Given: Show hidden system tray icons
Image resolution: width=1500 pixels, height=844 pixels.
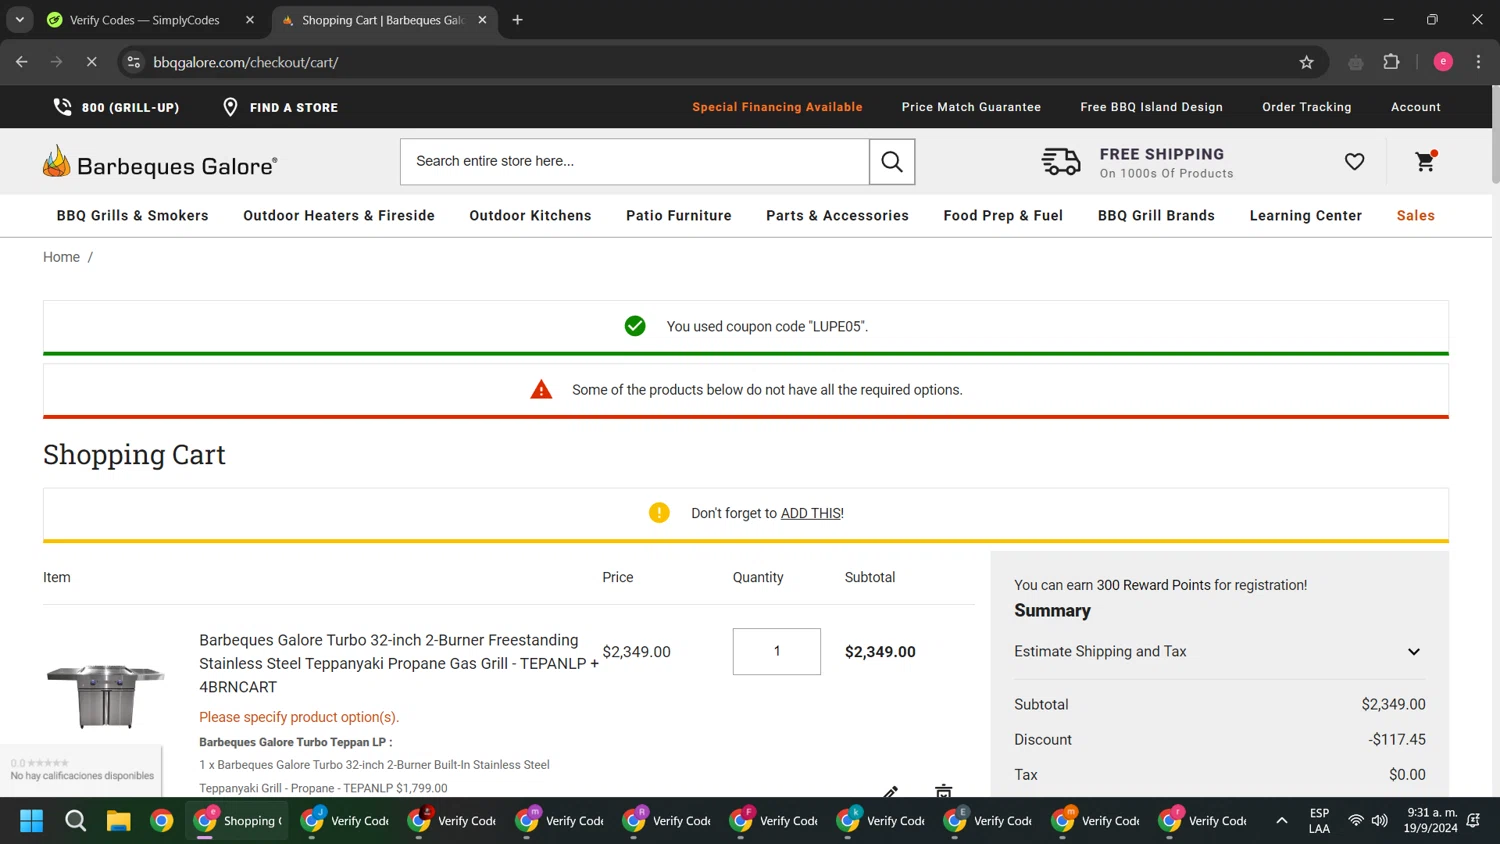Looking at the screenshot, I should pos(1281,821).
